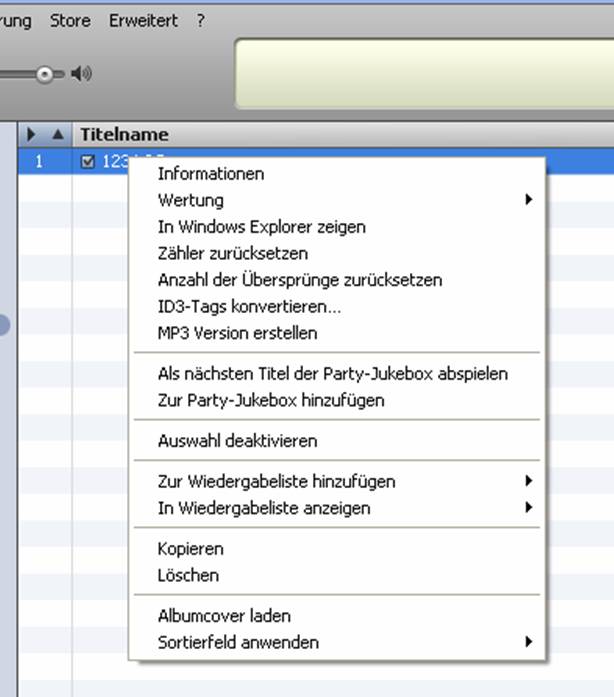Click Zähler zurücksetzen
Screen dimensions: 614x697
pos(232,254)
